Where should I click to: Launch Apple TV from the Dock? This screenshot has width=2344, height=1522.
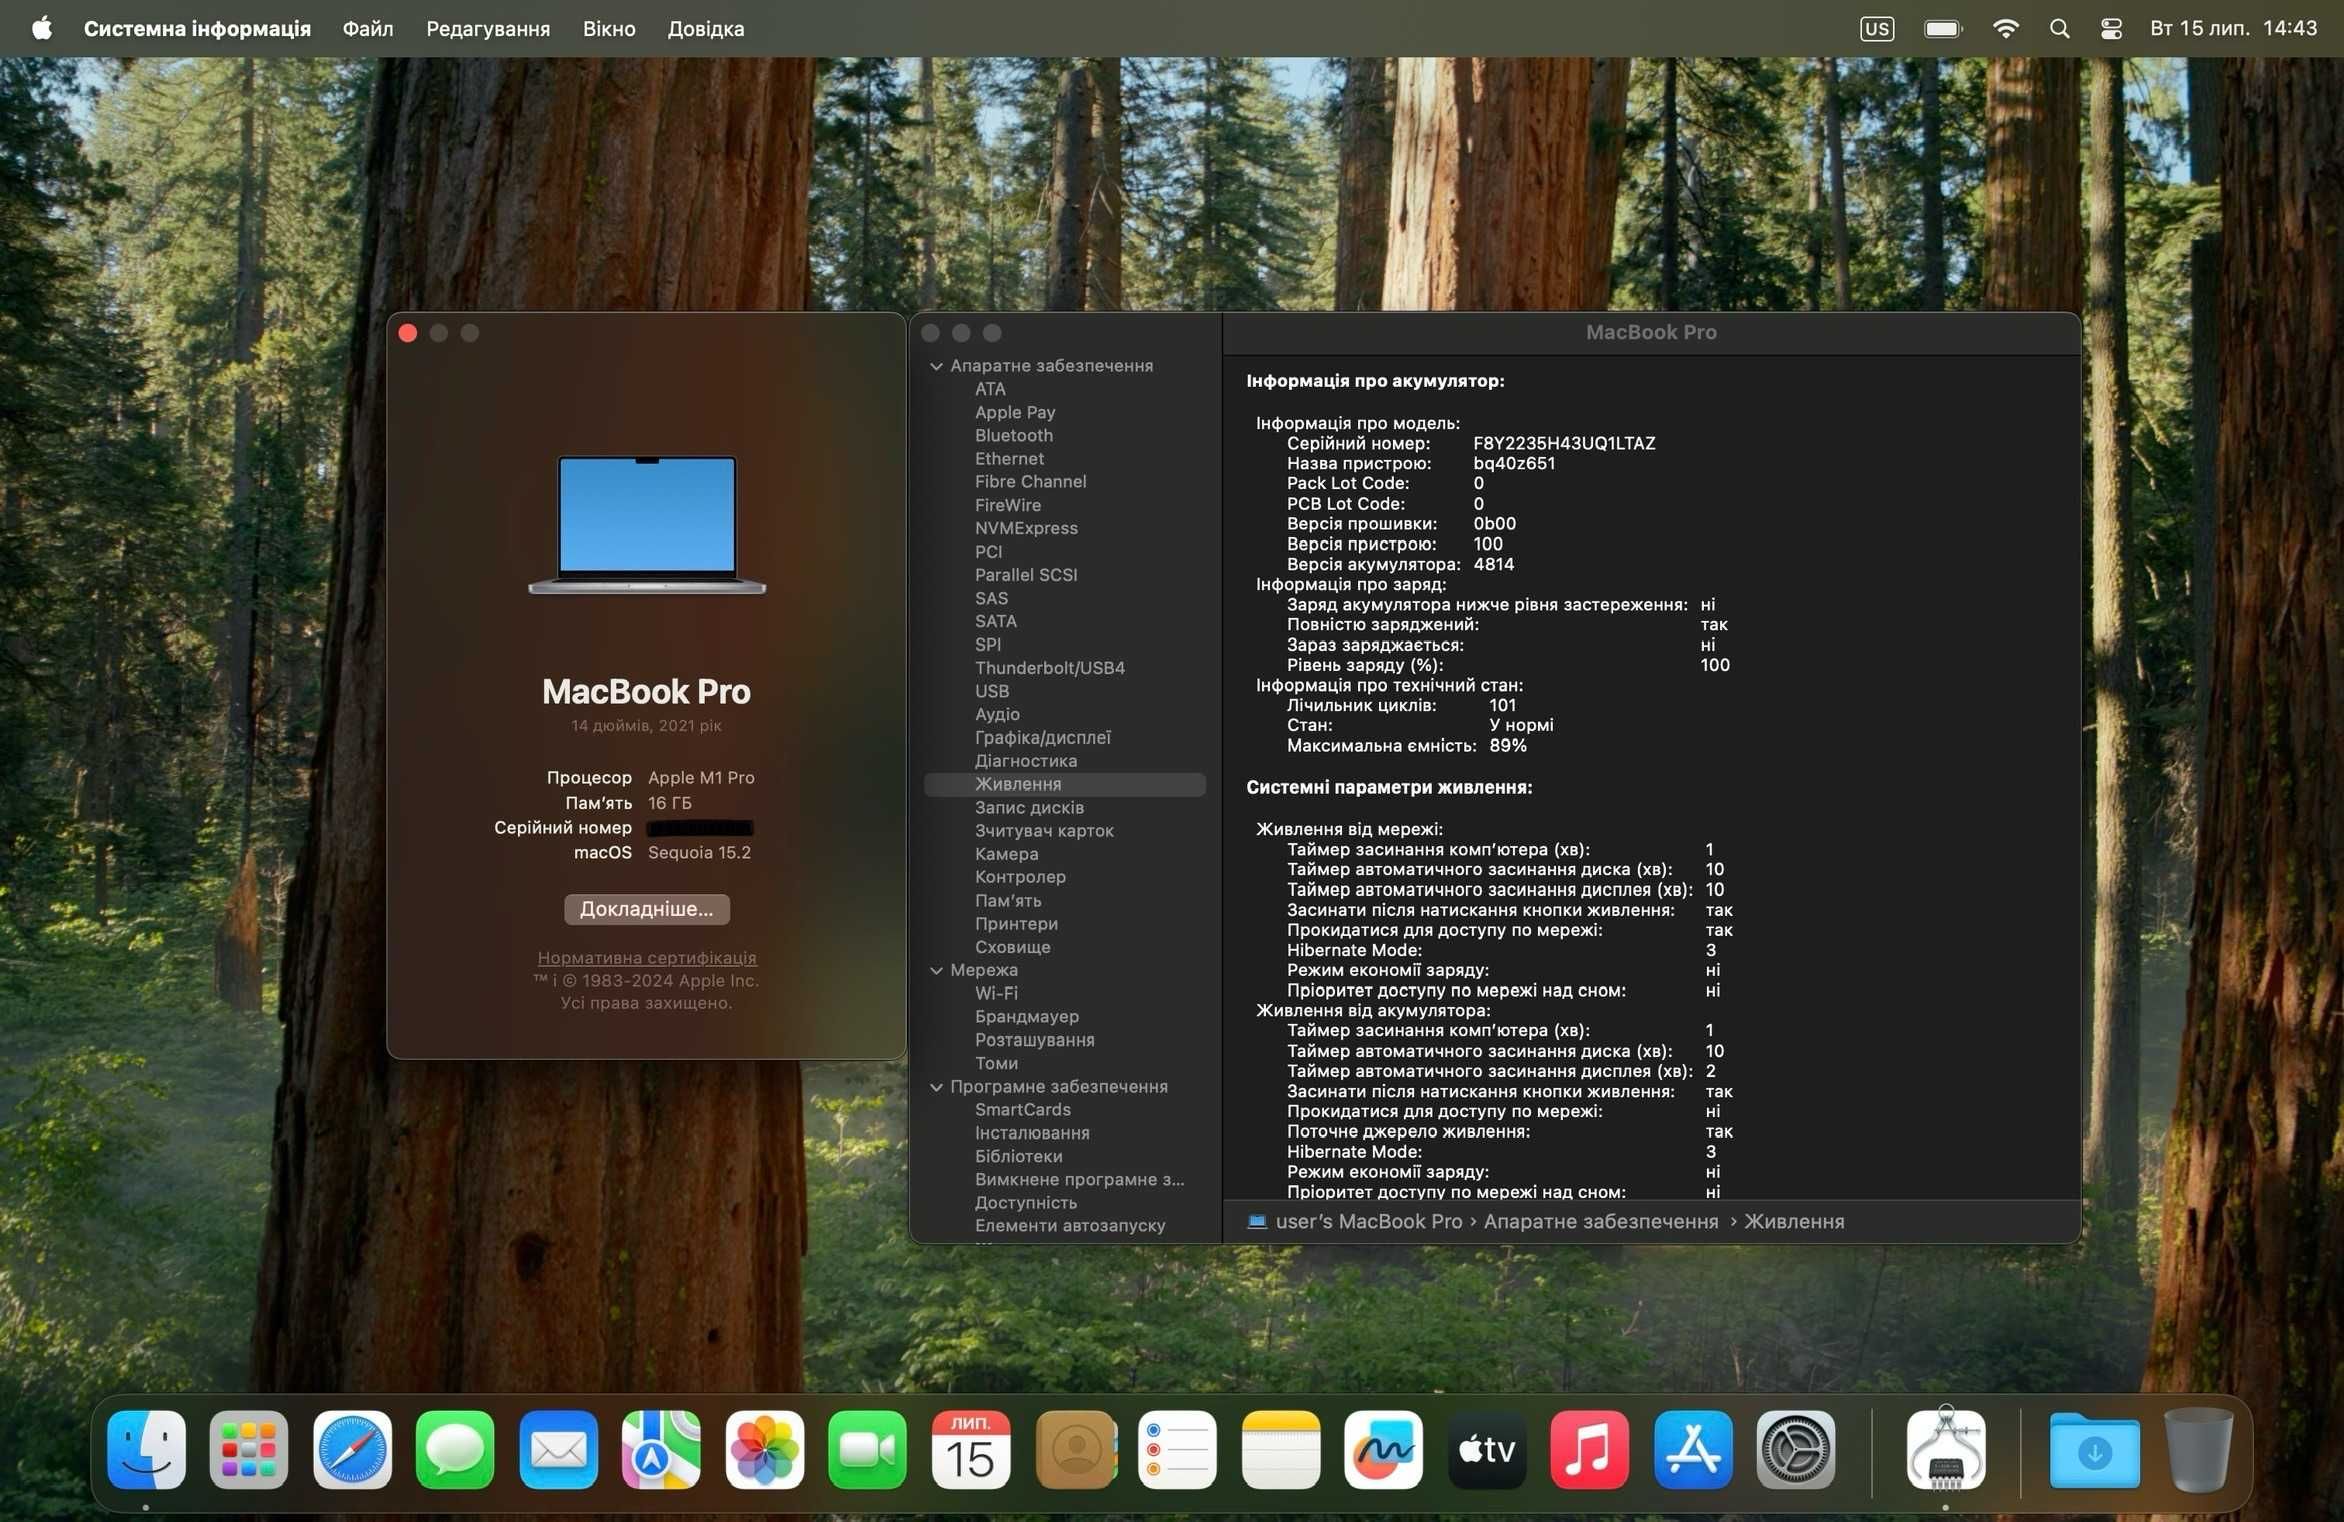(1487, 1449)
